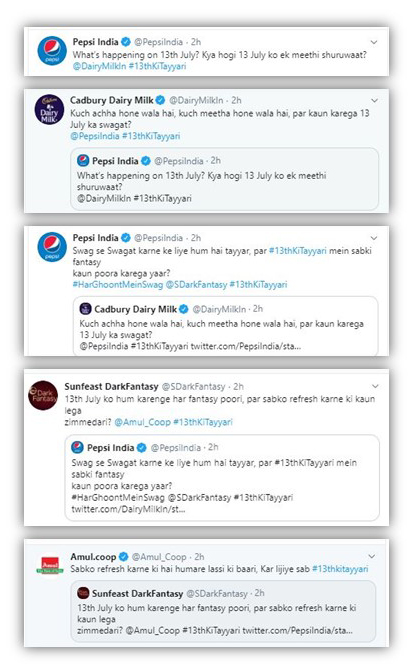Open Pepsi India avatar in first tweet
This screenshot has width=416, height=665.
[x=52, y=51]
